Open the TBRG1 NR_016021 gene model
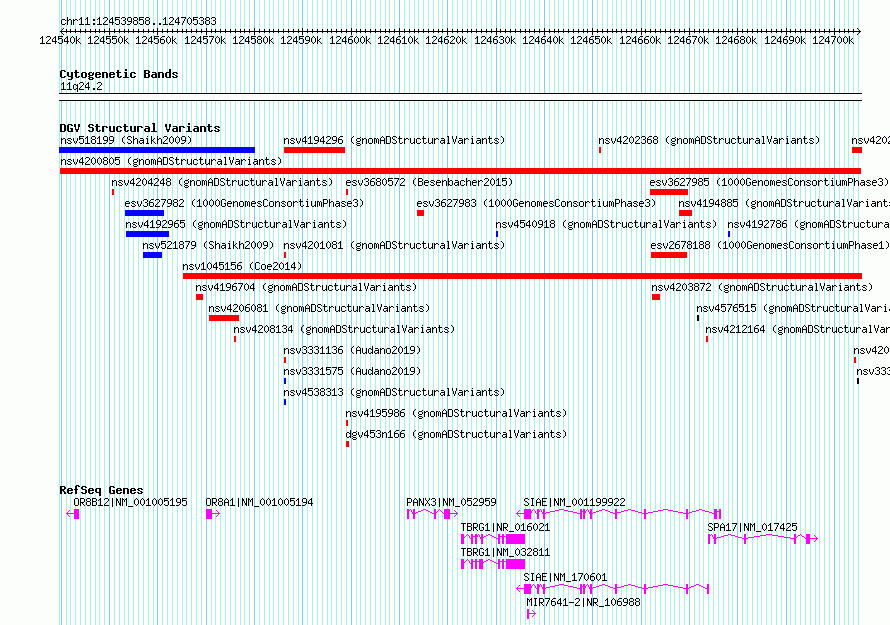 (493, 539)
